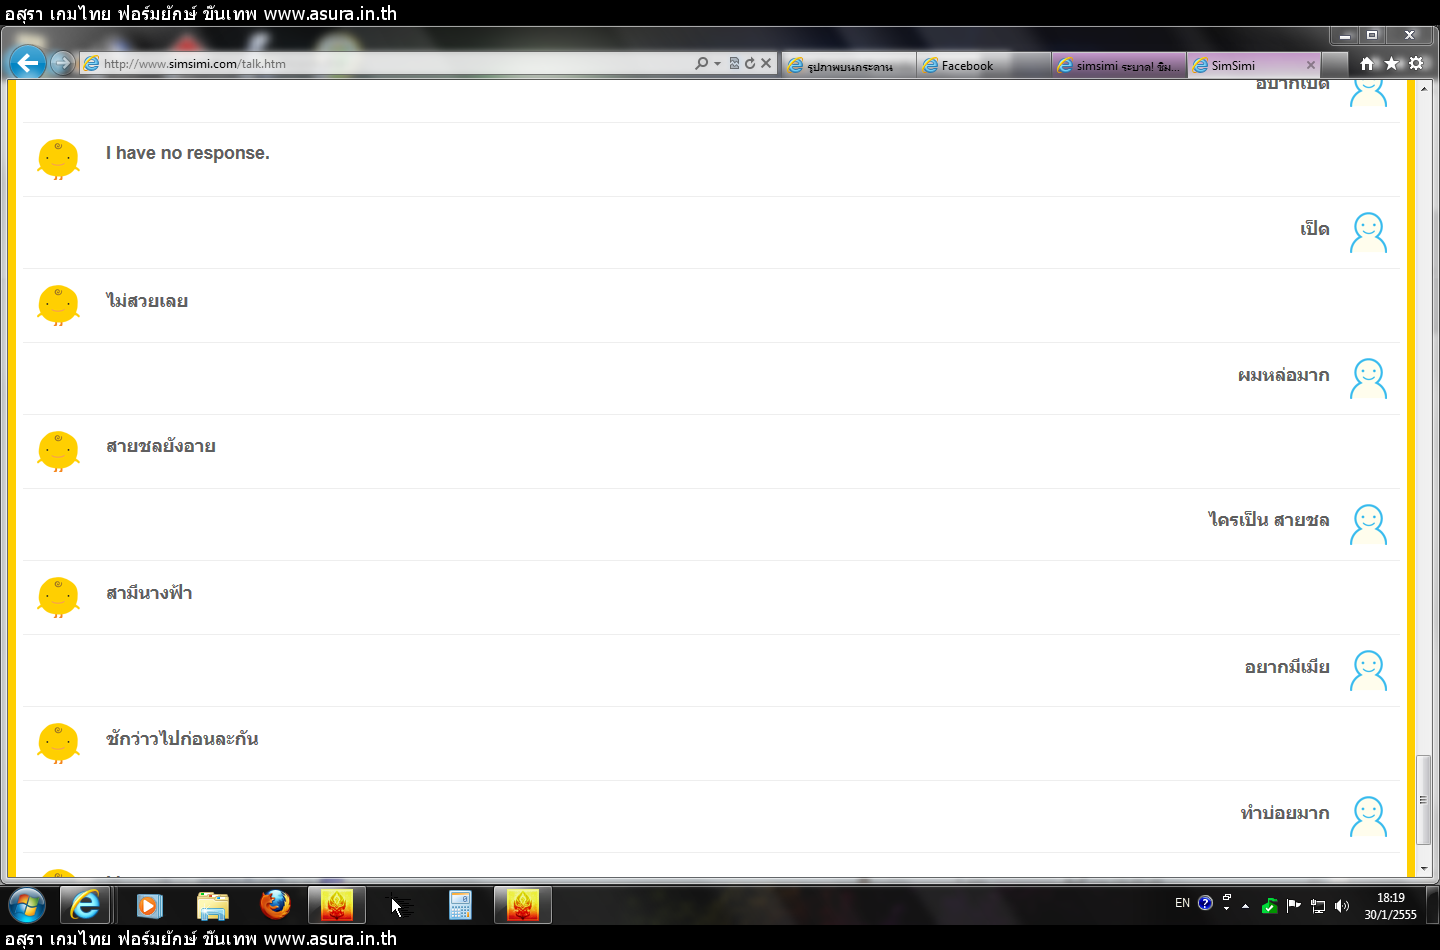Viewport: 1440px width, 950px height.
Task: Click the search magnifier in address bar
Action: coord(702,63)
